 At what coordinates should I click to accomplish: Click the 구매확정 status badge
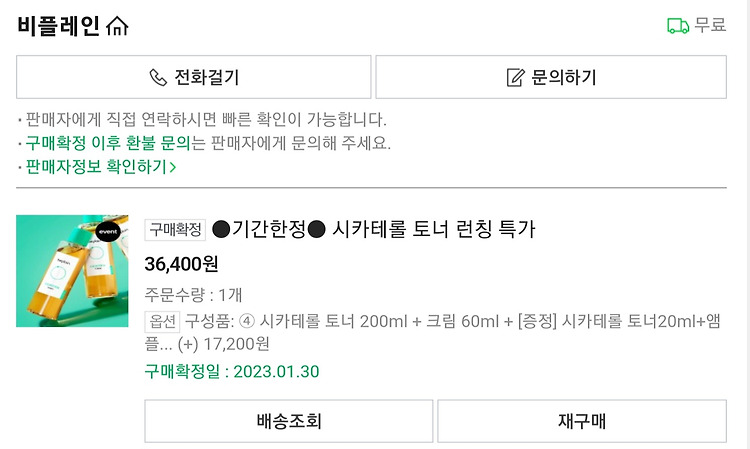coord(175,230)
